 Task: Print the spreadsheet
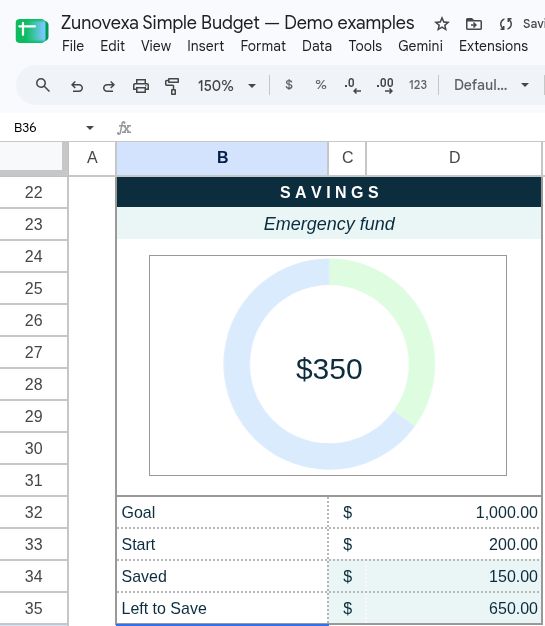(141, 86)
